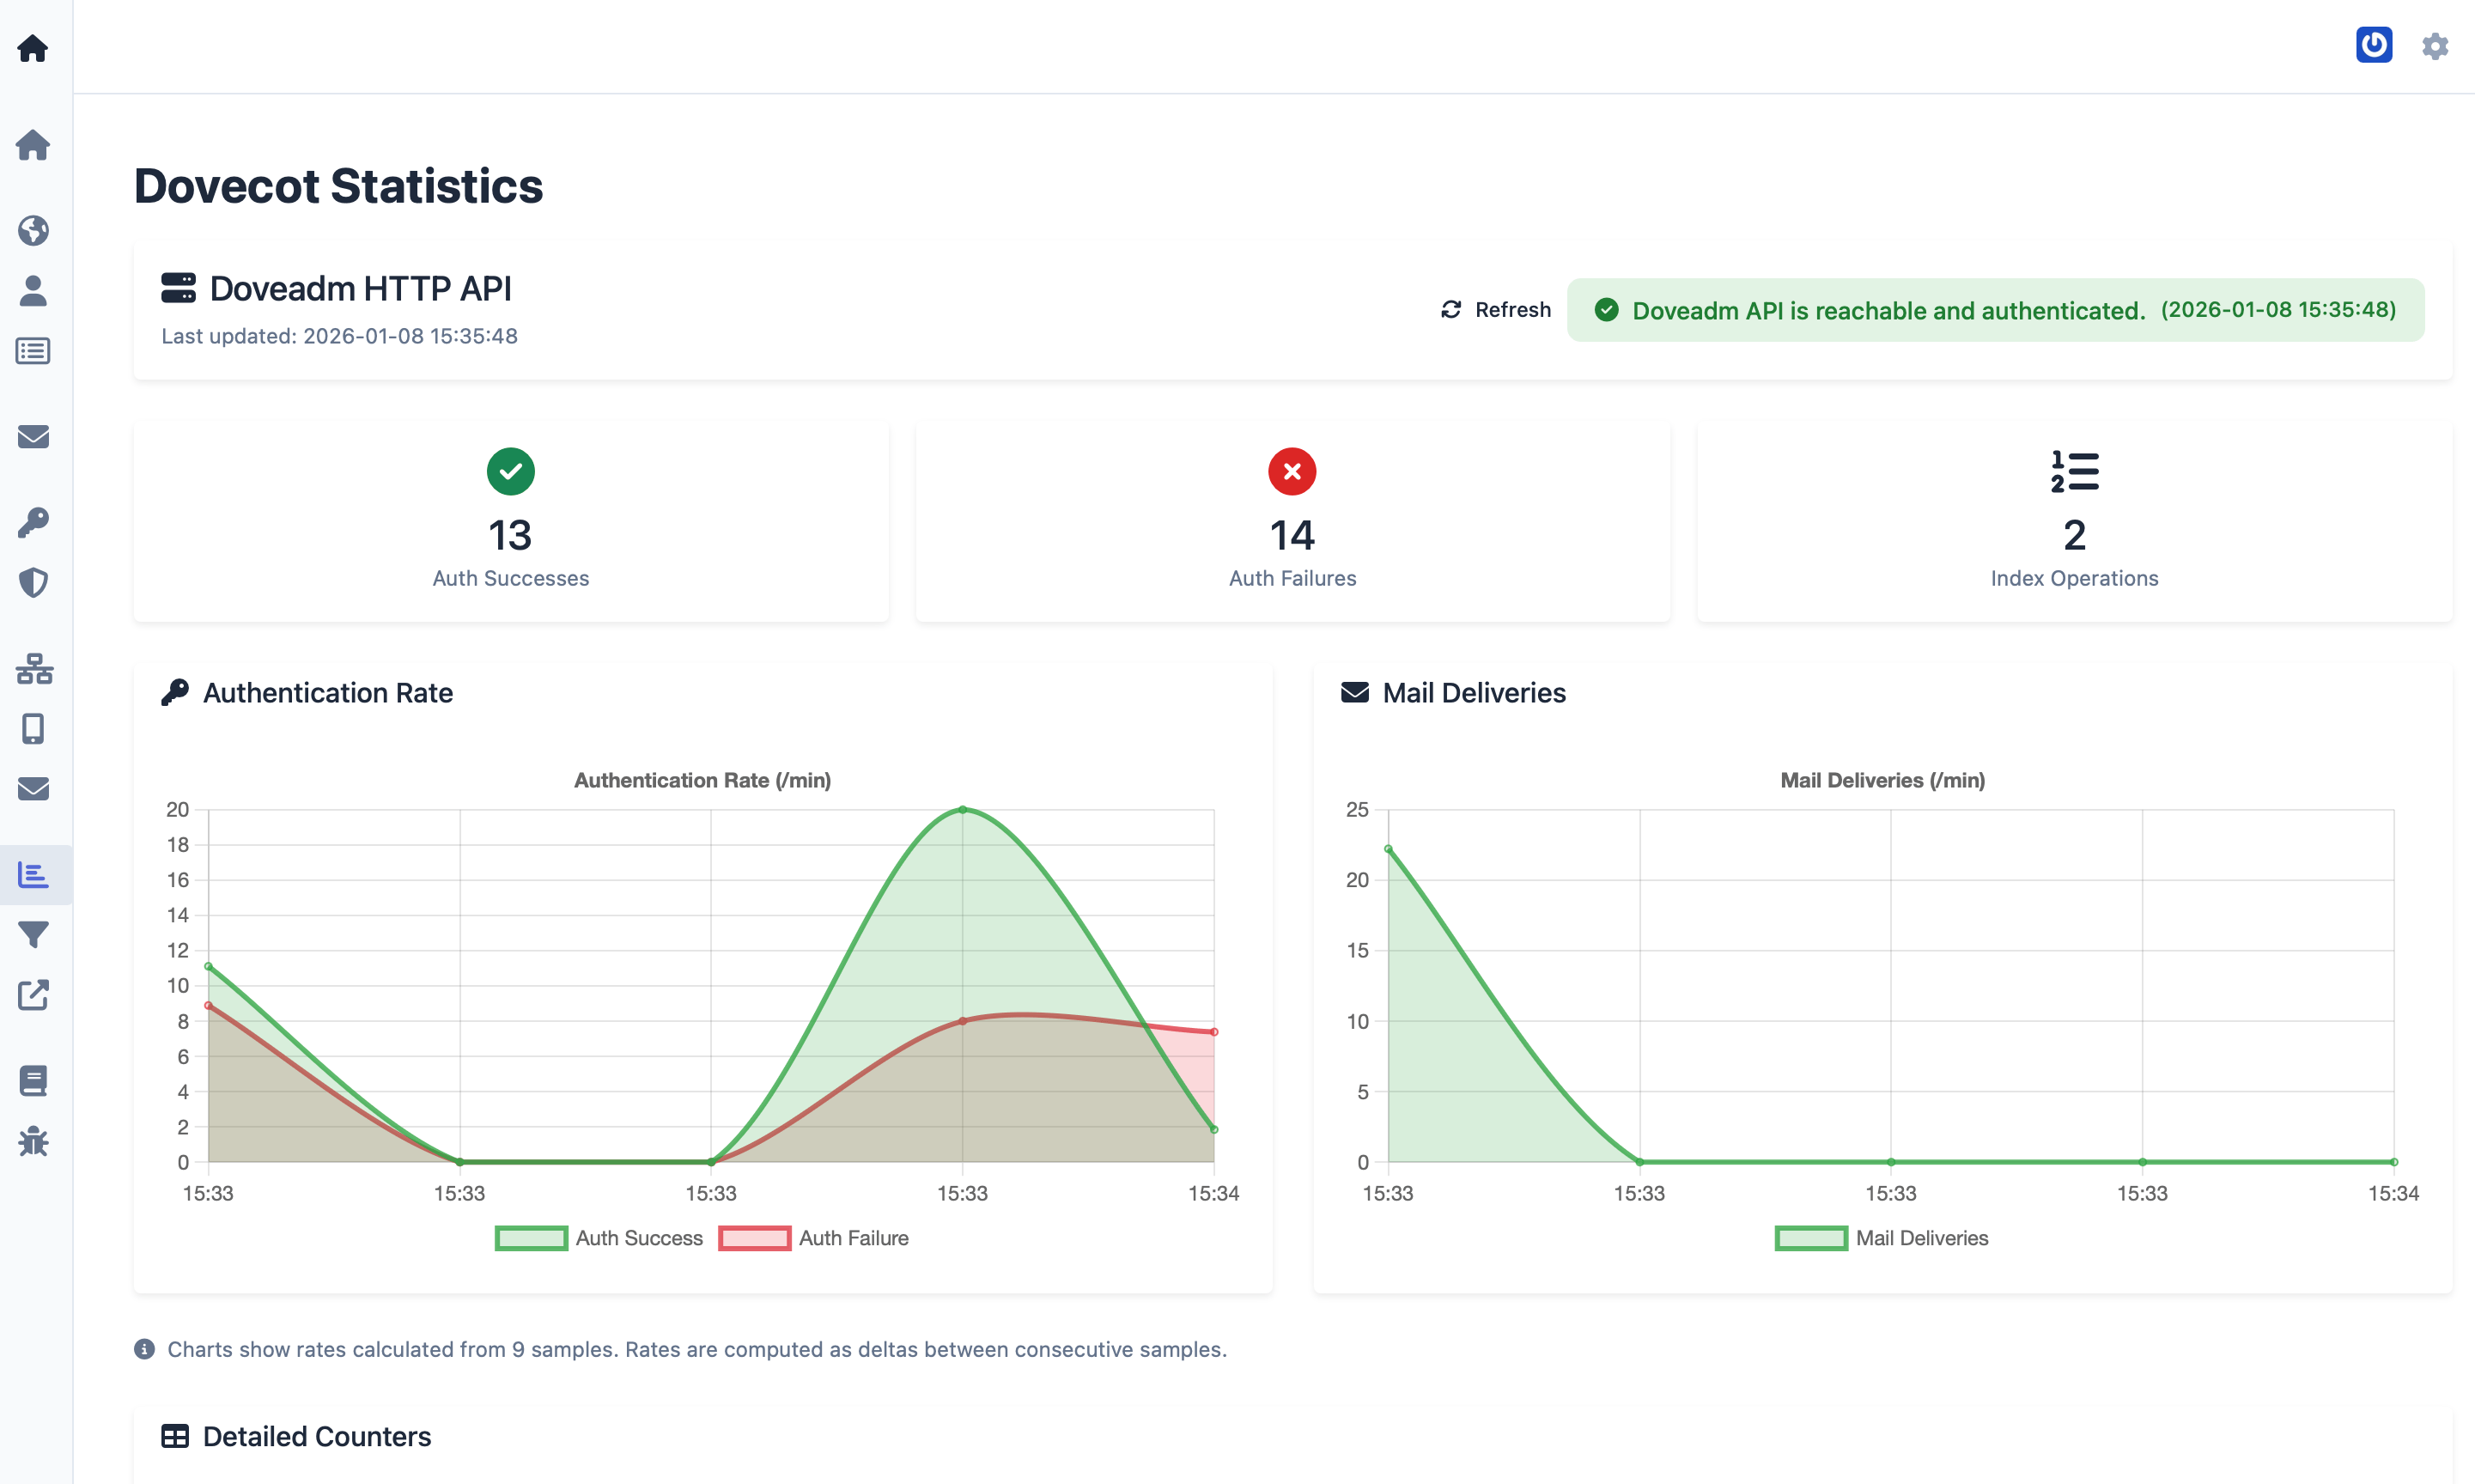This screenshot has width=2475, height=1484.
Task: Open the bug debug sidebar icon
Action: pyautogui.click(x=33, y=1141)
